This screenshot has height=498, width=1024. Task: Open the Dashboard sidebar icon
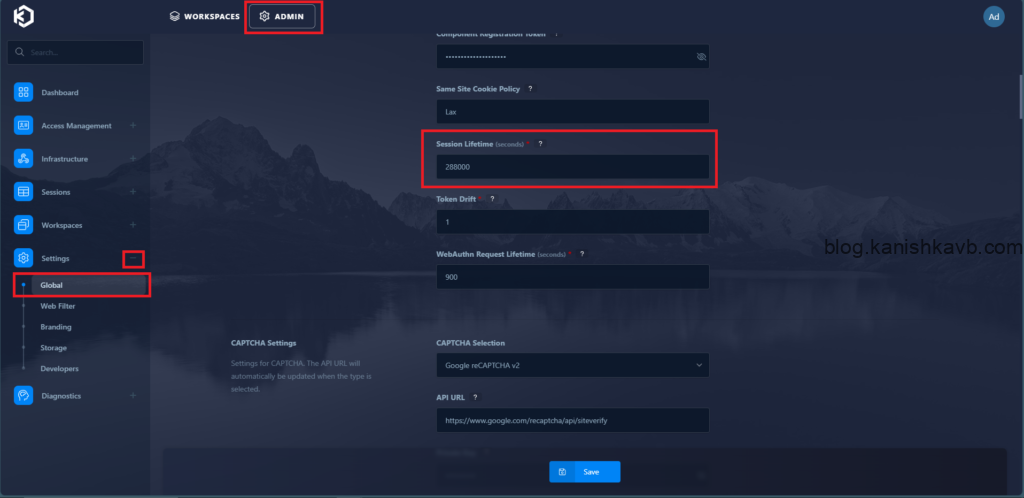click(24, 93)
